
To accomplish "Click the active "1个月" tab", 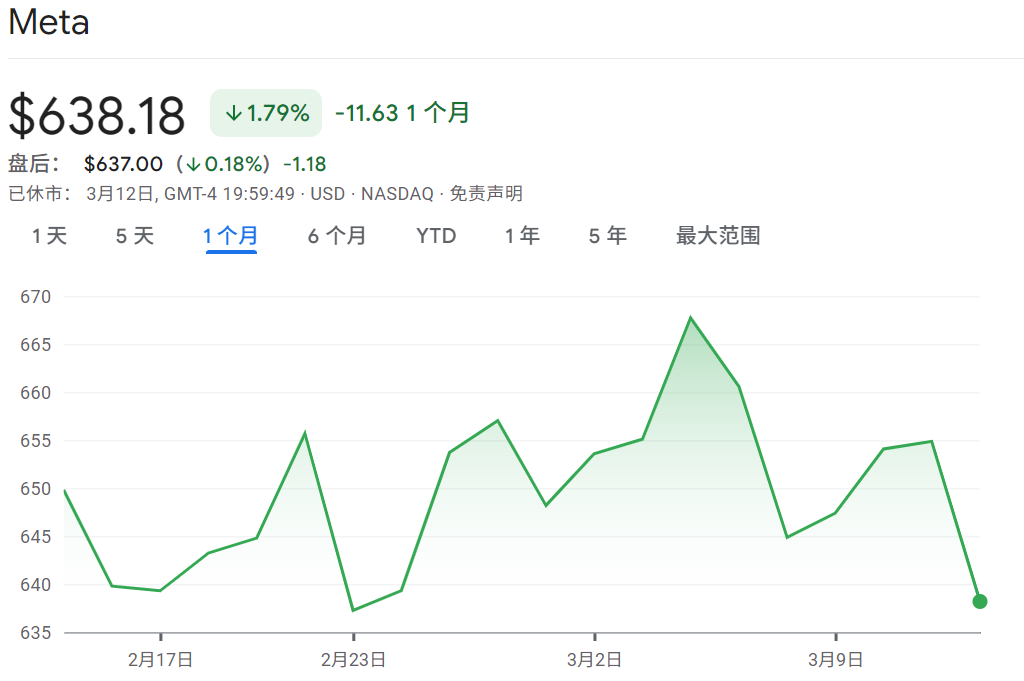I will pos(231,236).
